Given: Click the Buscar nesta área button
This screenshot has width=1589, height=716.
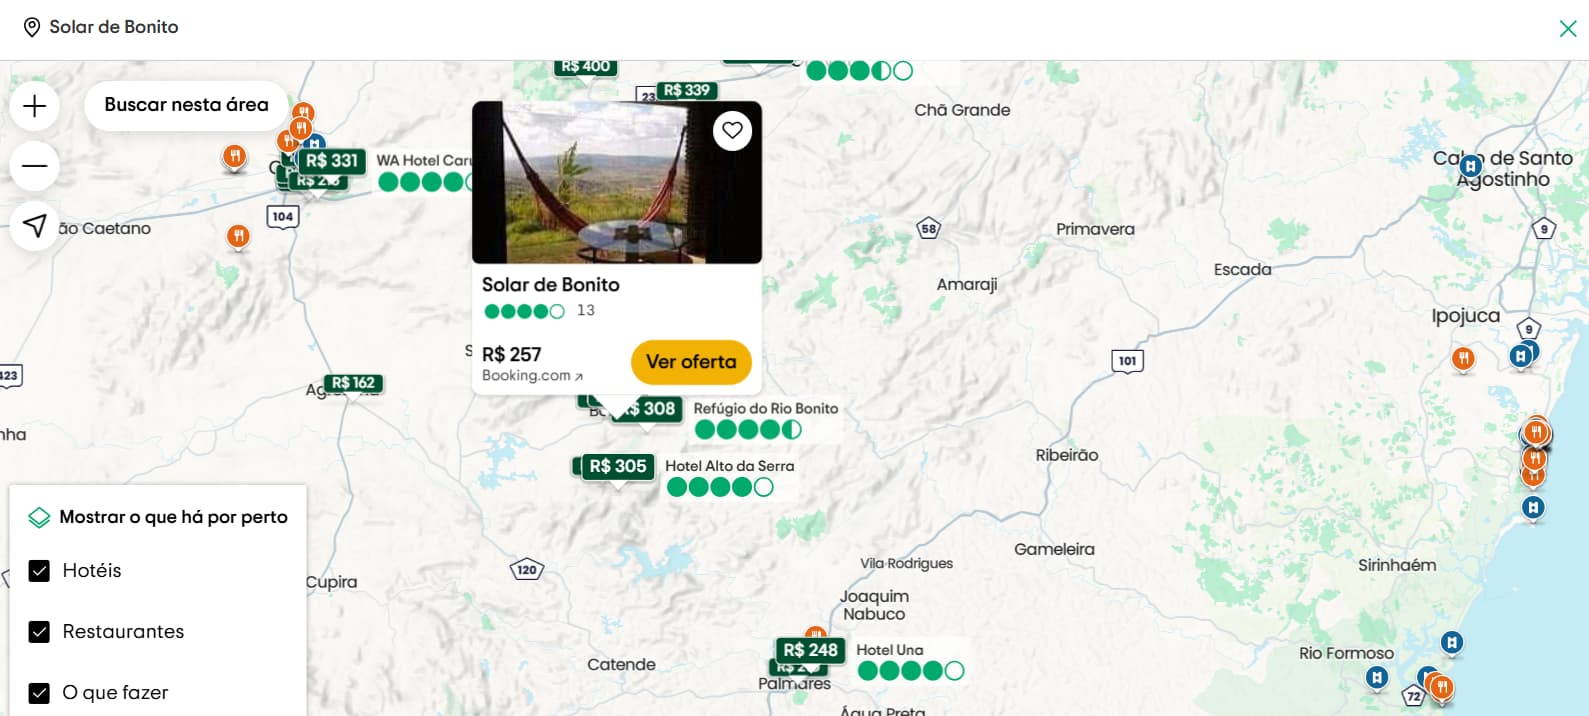Looking at the screenshot, I should tap(186, 105).
